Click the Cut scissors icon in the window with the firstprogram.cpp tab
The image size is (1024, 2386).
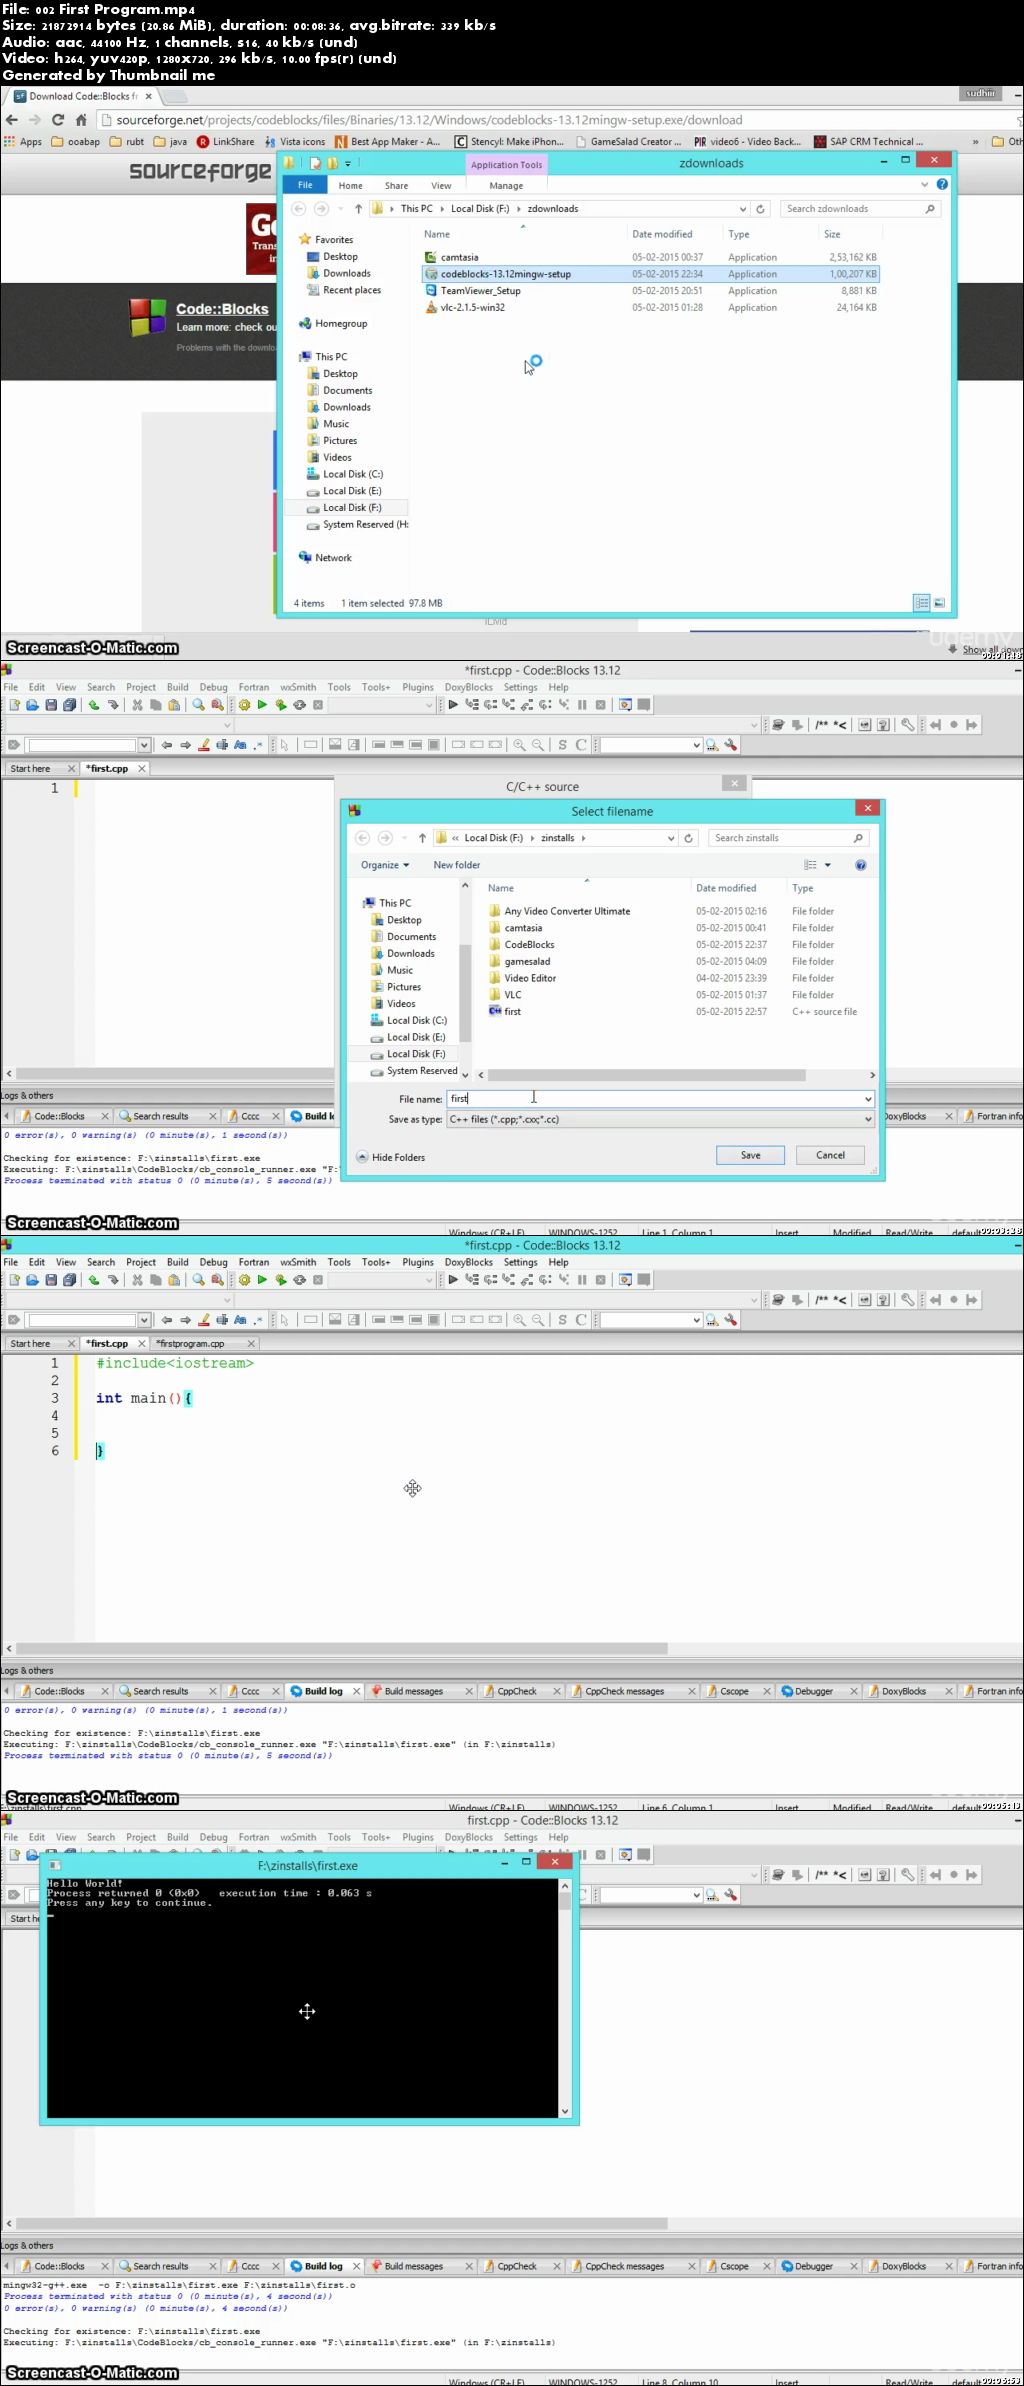[137, 1280]
